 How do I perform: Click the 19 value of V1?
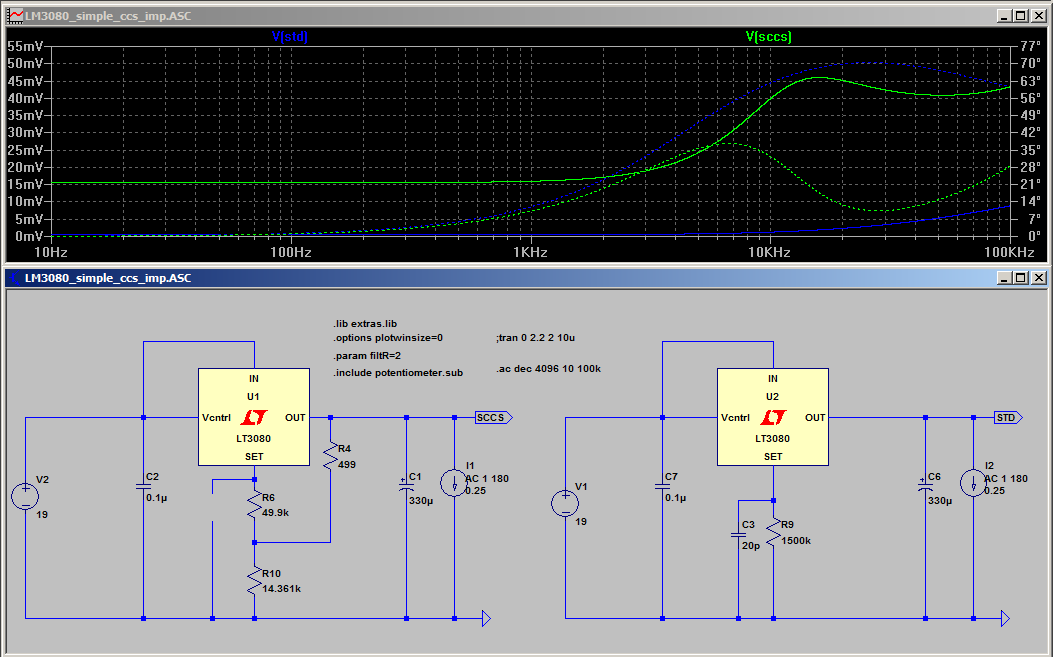(x=581, y=521)
